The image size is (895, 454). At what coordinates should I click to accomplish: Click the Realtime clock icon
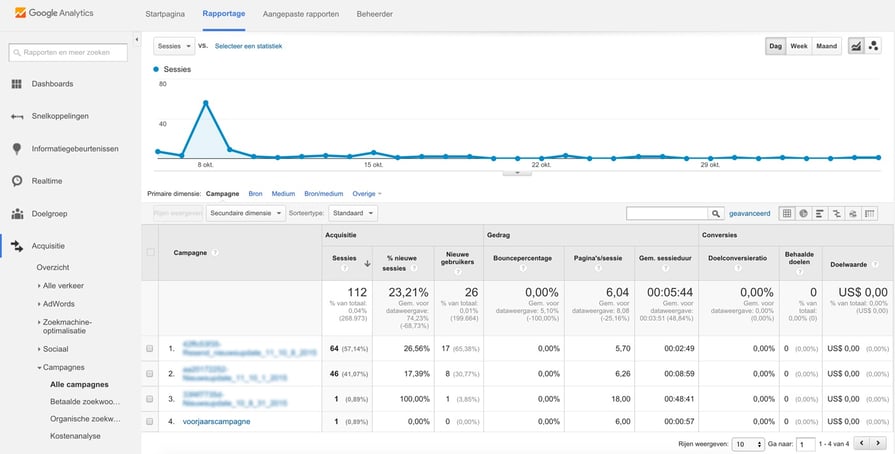17,181
